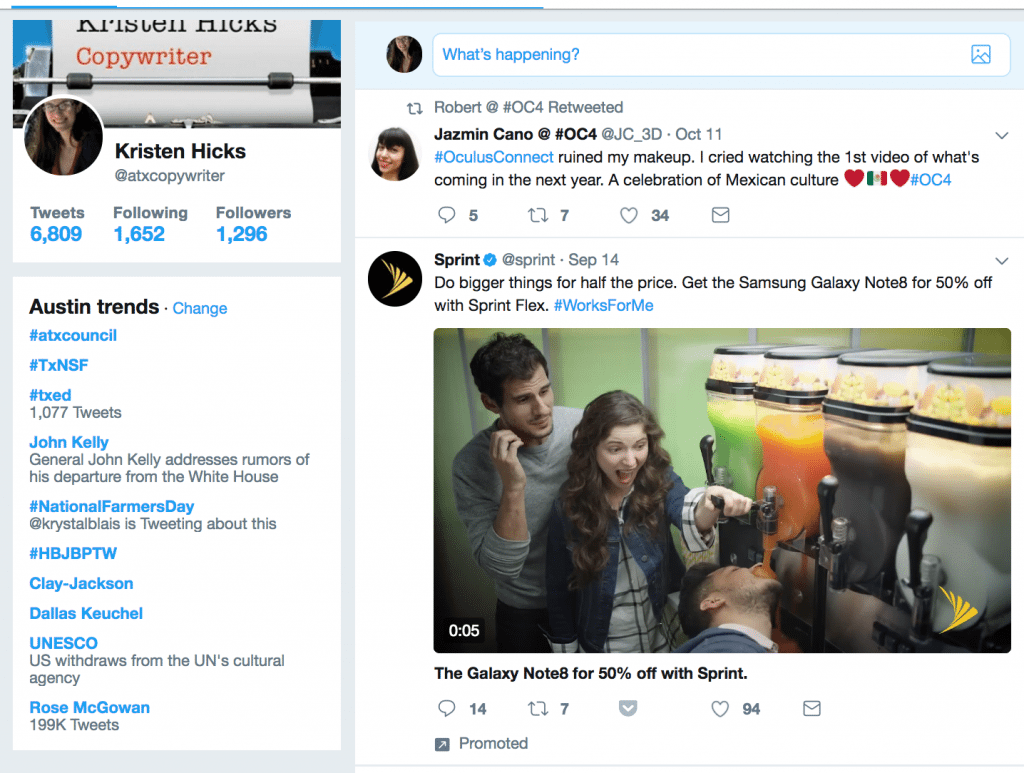
Task: Open the photo upload icon in the compose box
Action: pos(981,54)
